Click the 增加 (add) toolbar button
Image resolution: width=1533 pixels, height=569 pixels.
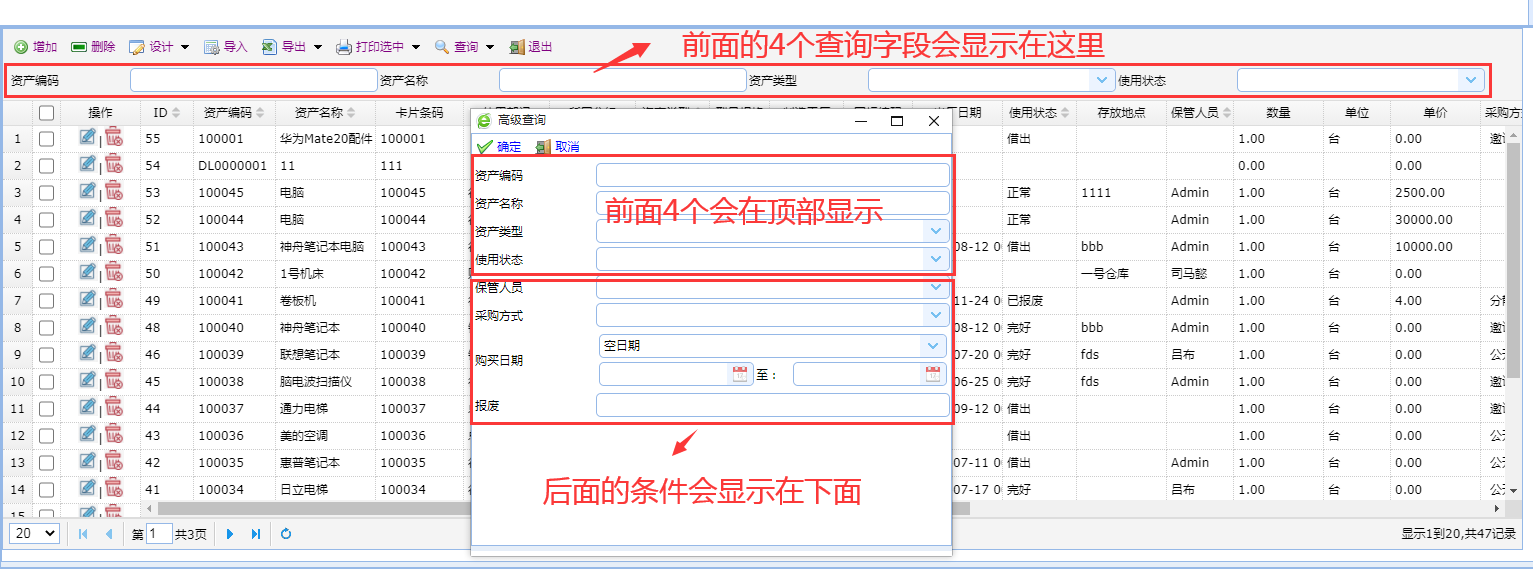(36, 47)
